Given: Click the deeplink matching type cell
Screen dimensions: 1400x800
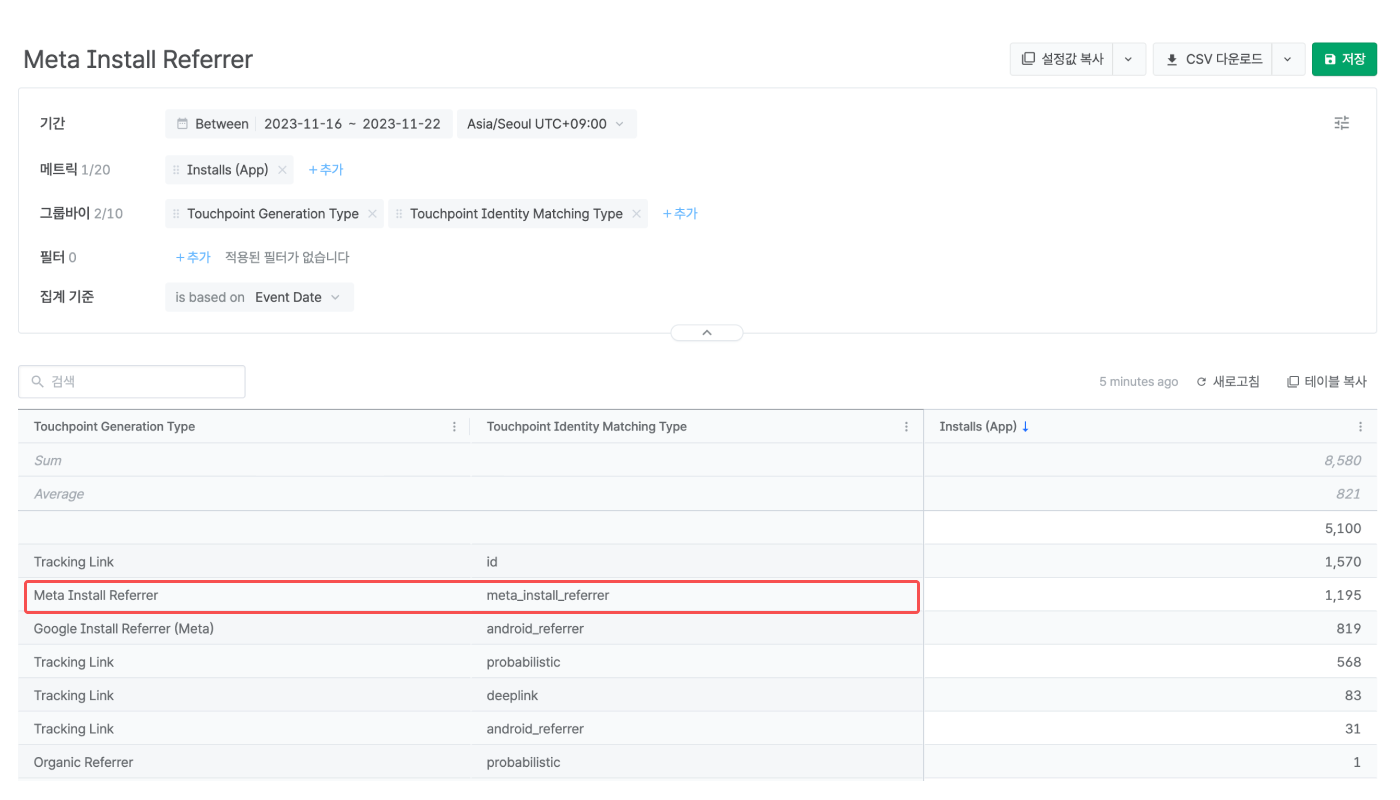Looking at the screenshot, I should tap(514, 695).
